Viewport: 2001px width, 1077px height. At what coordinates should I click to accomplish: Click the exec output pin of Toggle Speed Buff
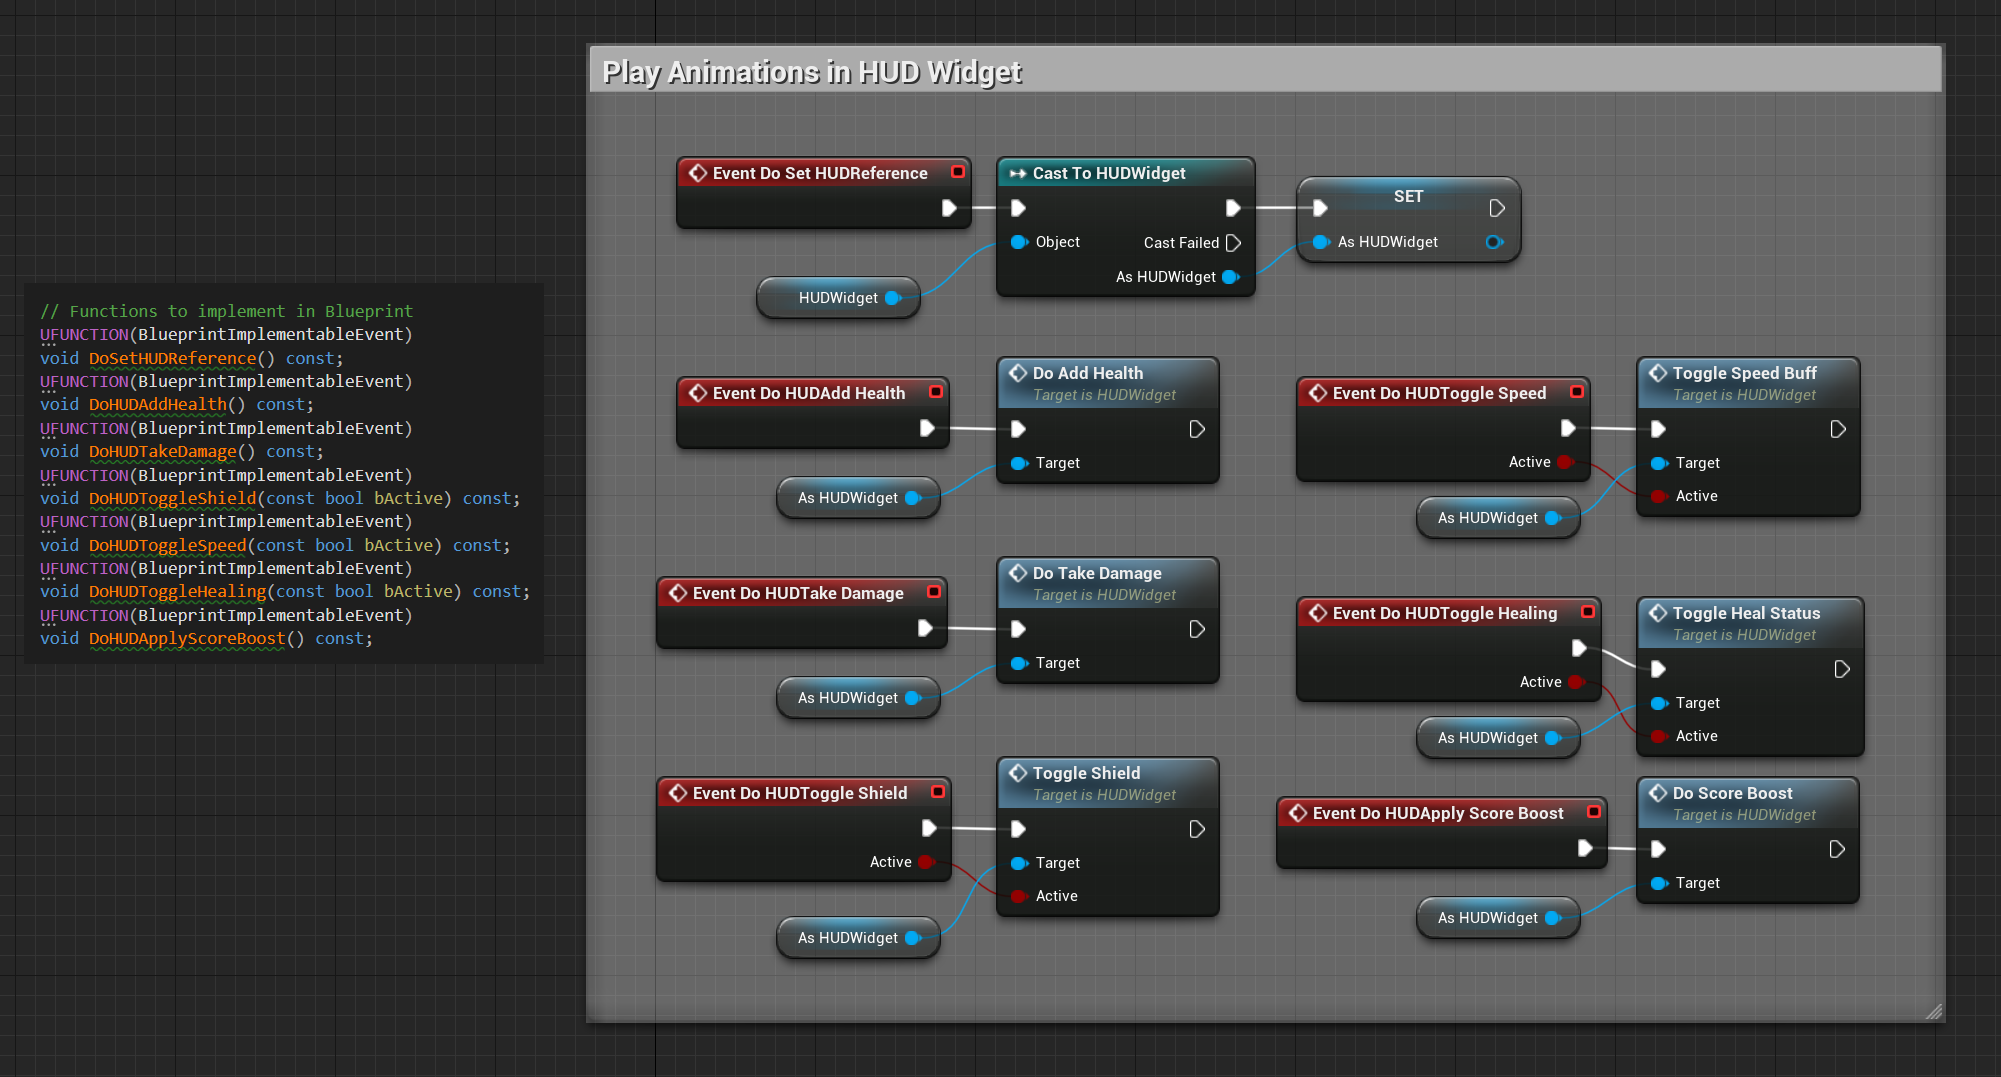point(1837,429)
